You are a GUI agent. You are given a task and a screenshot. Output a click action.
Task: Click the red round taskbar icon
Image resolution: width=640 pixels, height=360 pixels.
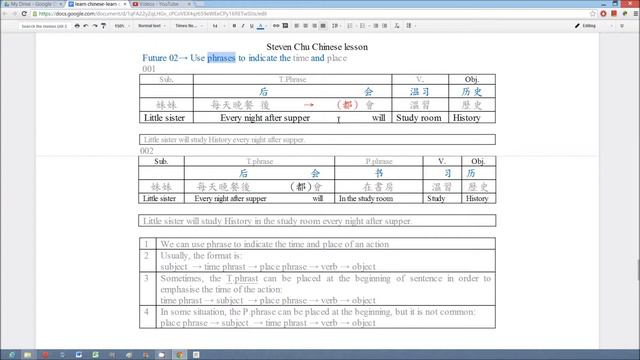(45, 355)
